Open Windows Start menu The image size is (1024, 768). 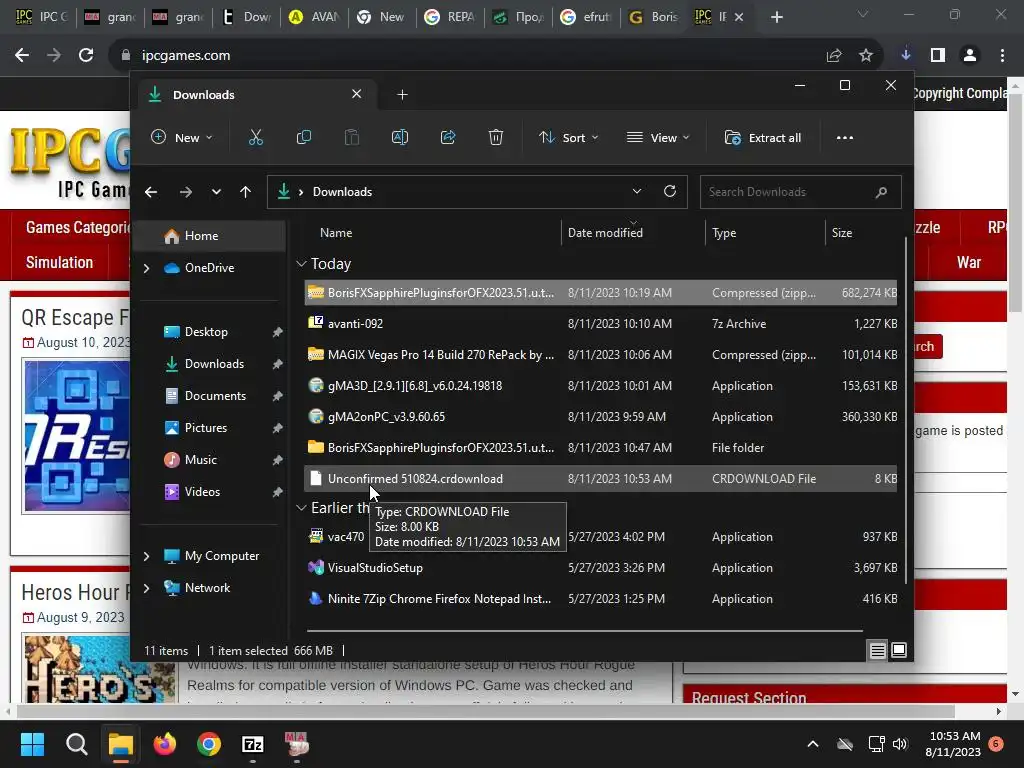pos(32,744)
